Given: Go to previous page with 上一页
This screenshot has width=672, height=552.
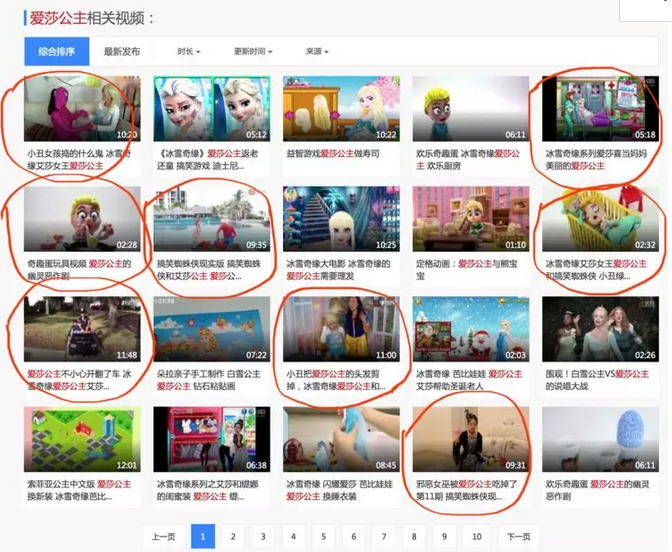Looking at the screenshot, I should point(163,537).
